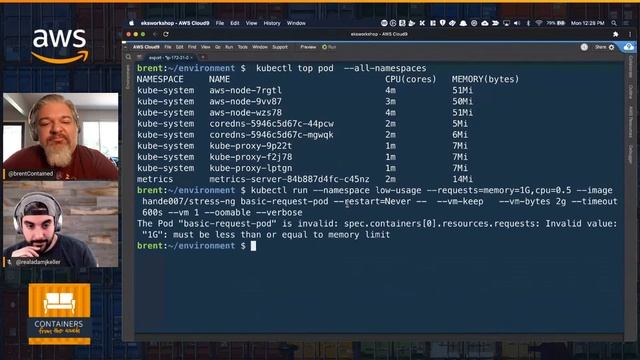The height and width of the screenshot is (360, 640).
Task: Open the File menu in Cloud9
Action: tap(168, 47)
